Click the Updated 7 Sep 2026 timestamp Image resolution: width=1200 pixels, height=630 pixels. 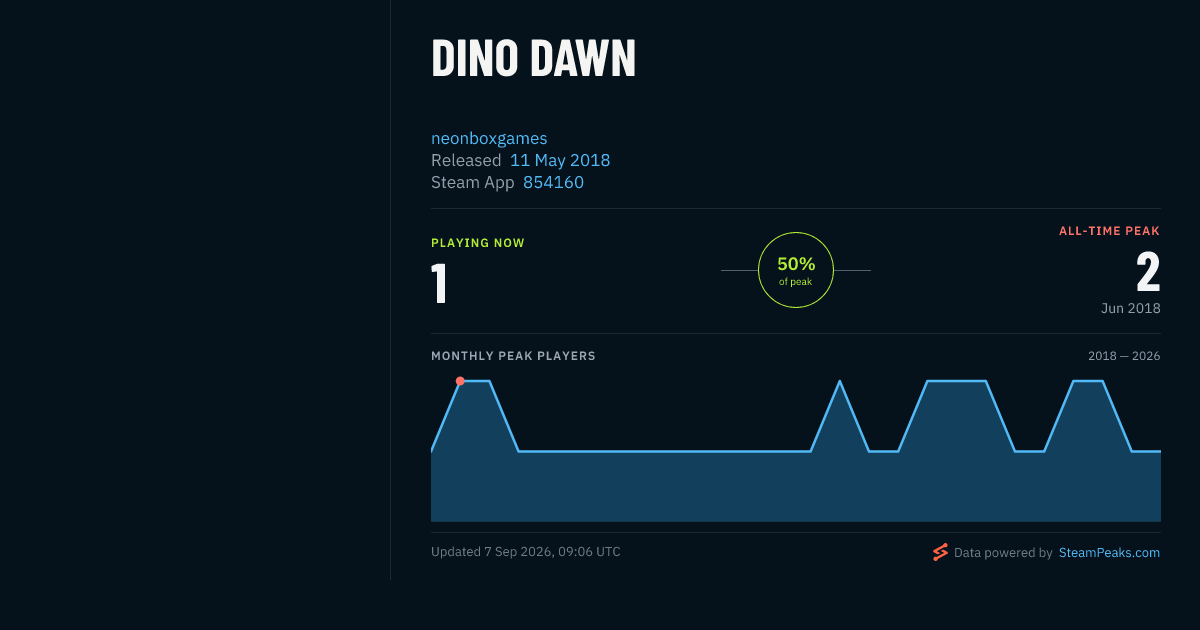click(x=525, y=552)
